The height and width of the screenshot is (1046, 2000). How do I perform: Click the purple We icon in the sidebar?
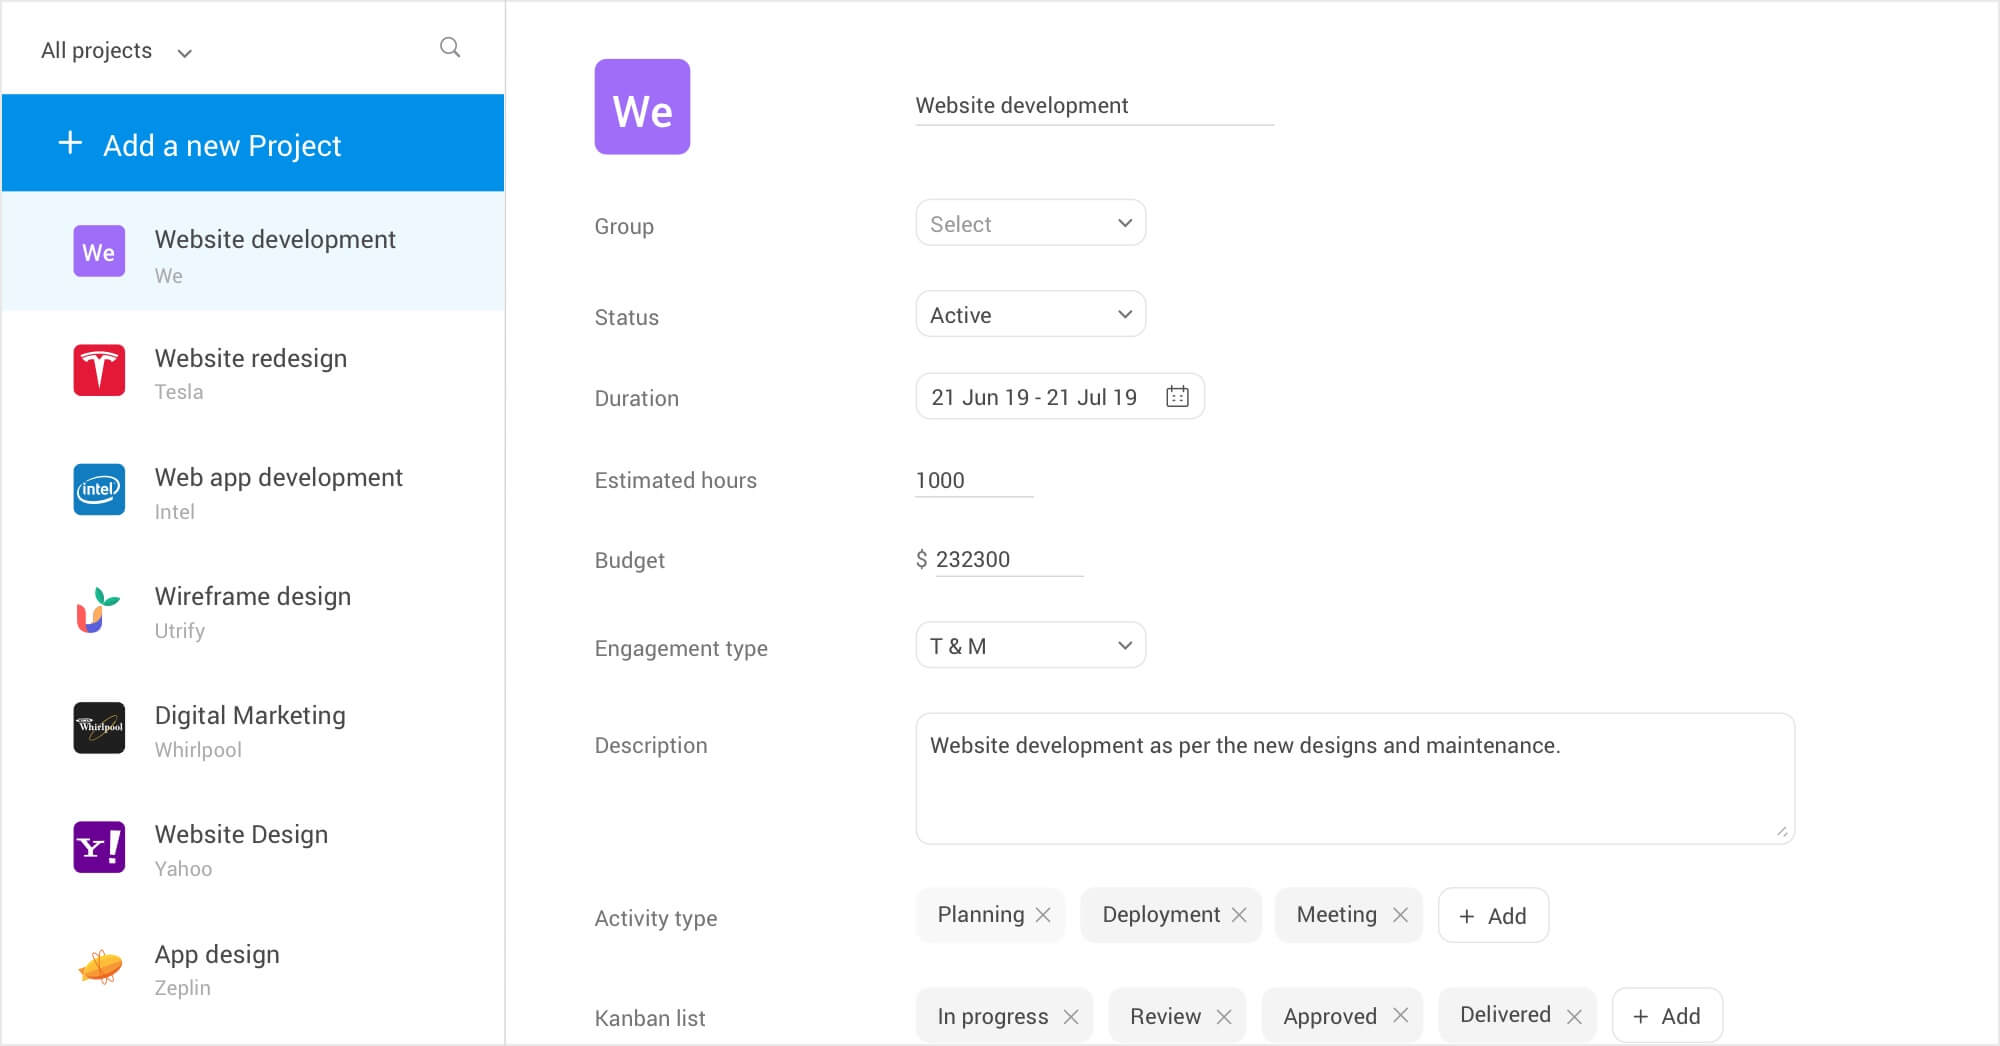click(99, 251)
